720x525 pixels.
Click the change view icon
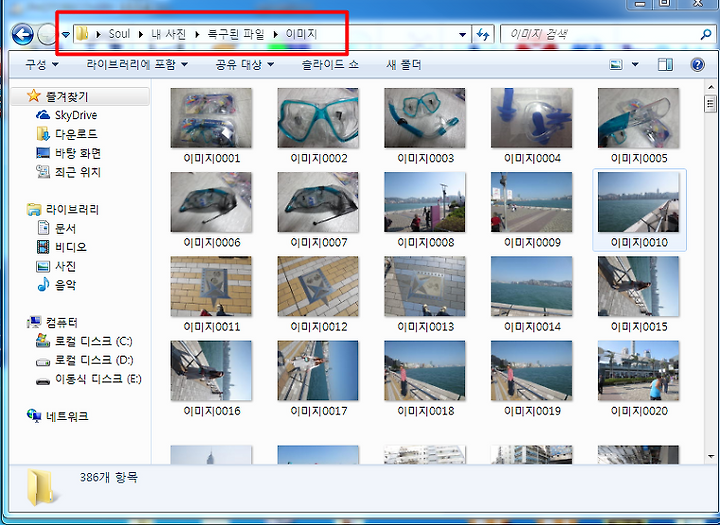(x=616, y=65)
